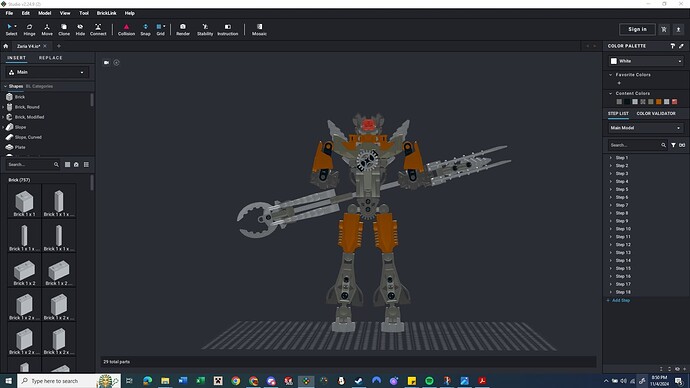
Task: Launch the Mosaic tool
Action: click(x=259, y=29)
